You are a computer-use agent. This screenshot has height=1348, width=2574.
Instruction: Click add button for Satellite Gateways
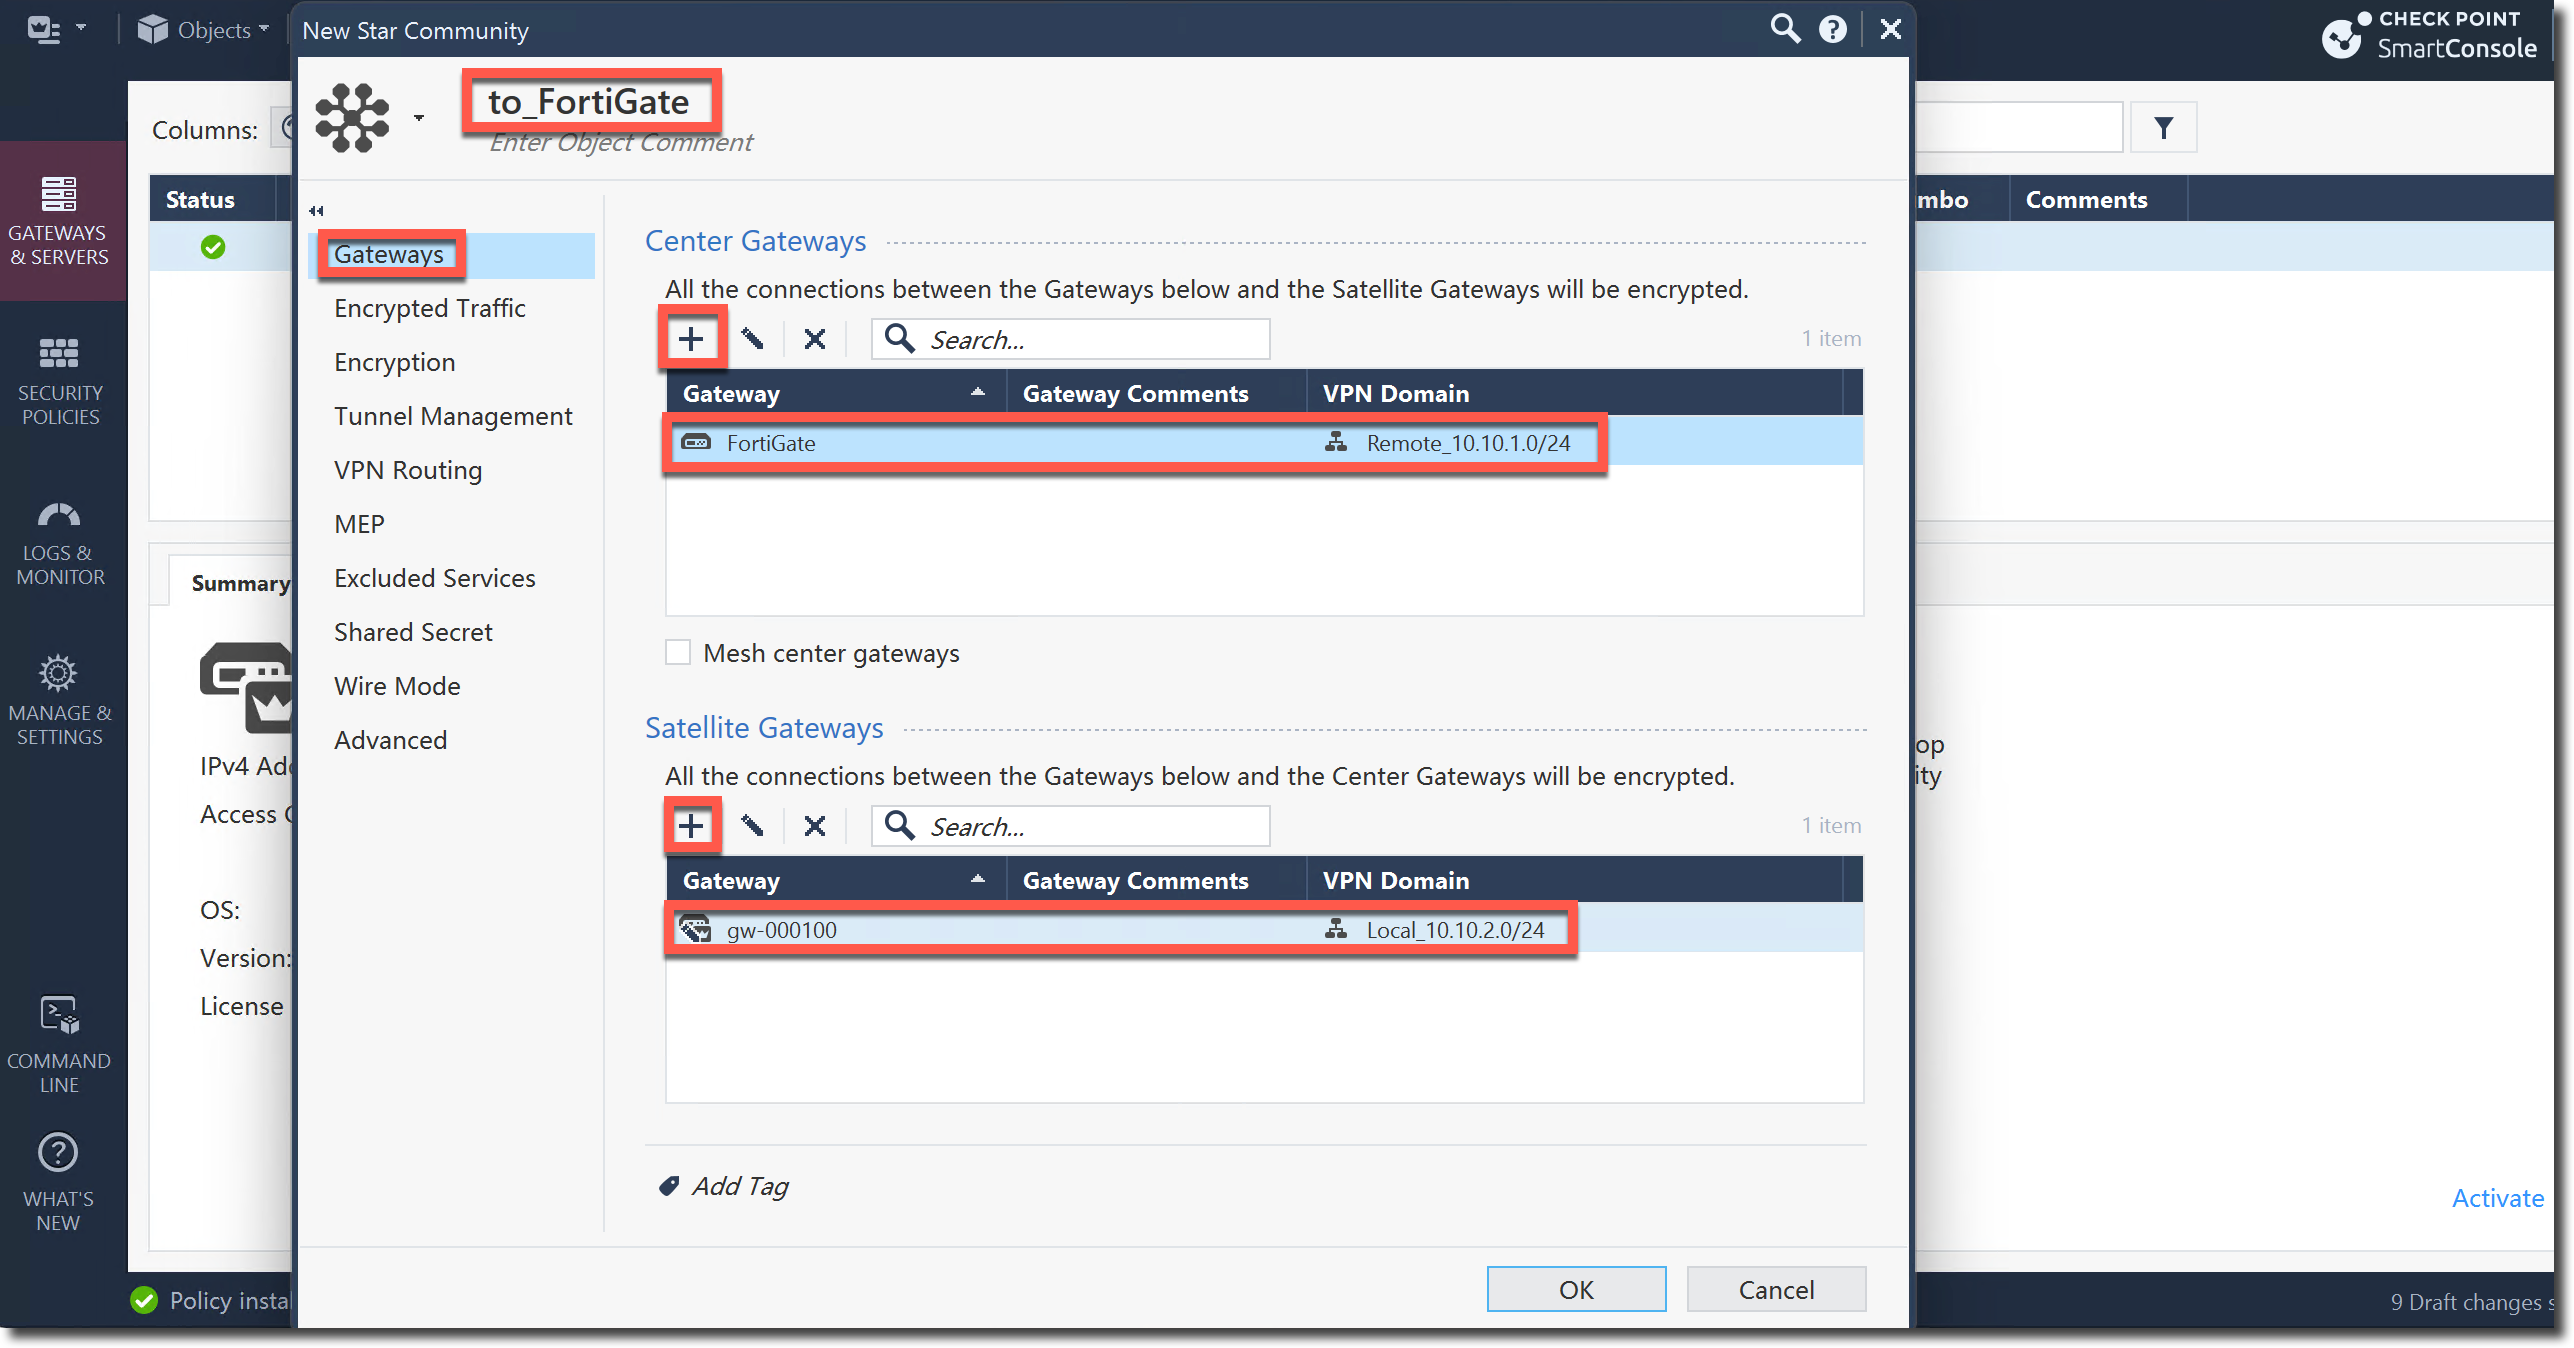[690, 826]
